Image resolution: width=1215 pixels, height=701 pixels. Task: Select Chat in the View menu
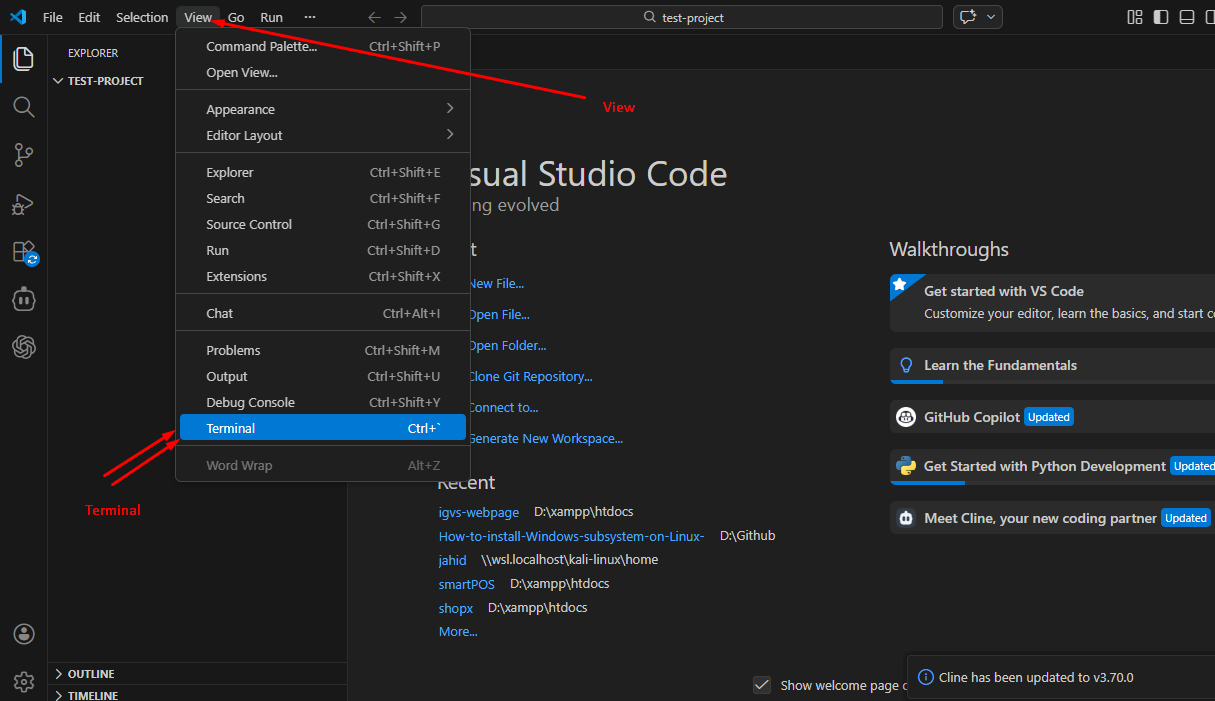322,313
